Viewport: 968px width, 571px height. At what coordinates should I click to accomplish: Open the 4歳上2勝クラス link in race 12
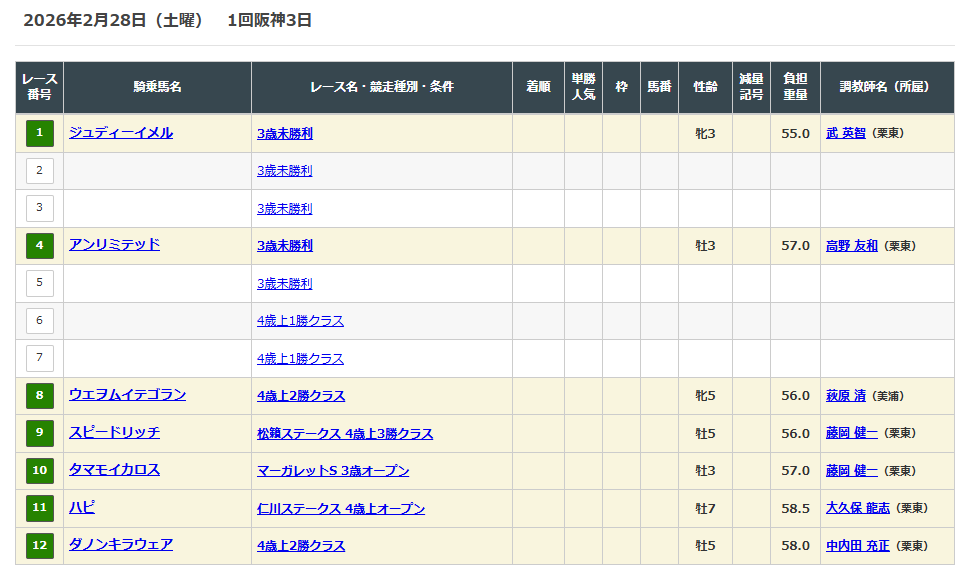[x=301, y=546]
